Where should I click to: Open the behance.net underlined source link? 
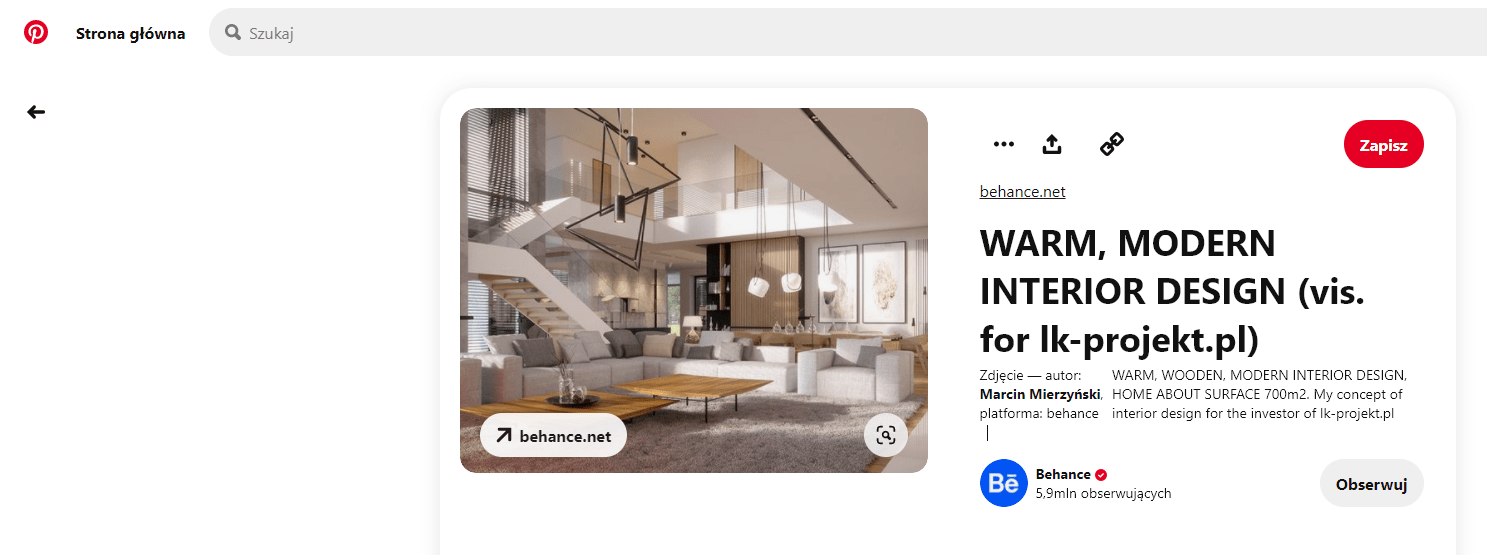[x=1022, y=191]
